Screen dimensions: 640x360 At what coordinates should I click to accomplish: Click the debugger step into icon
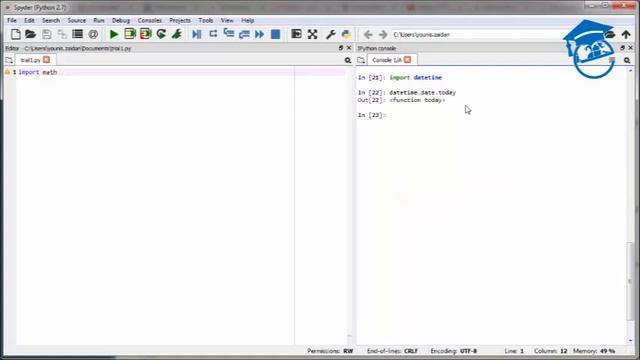[x=229, y=34]
